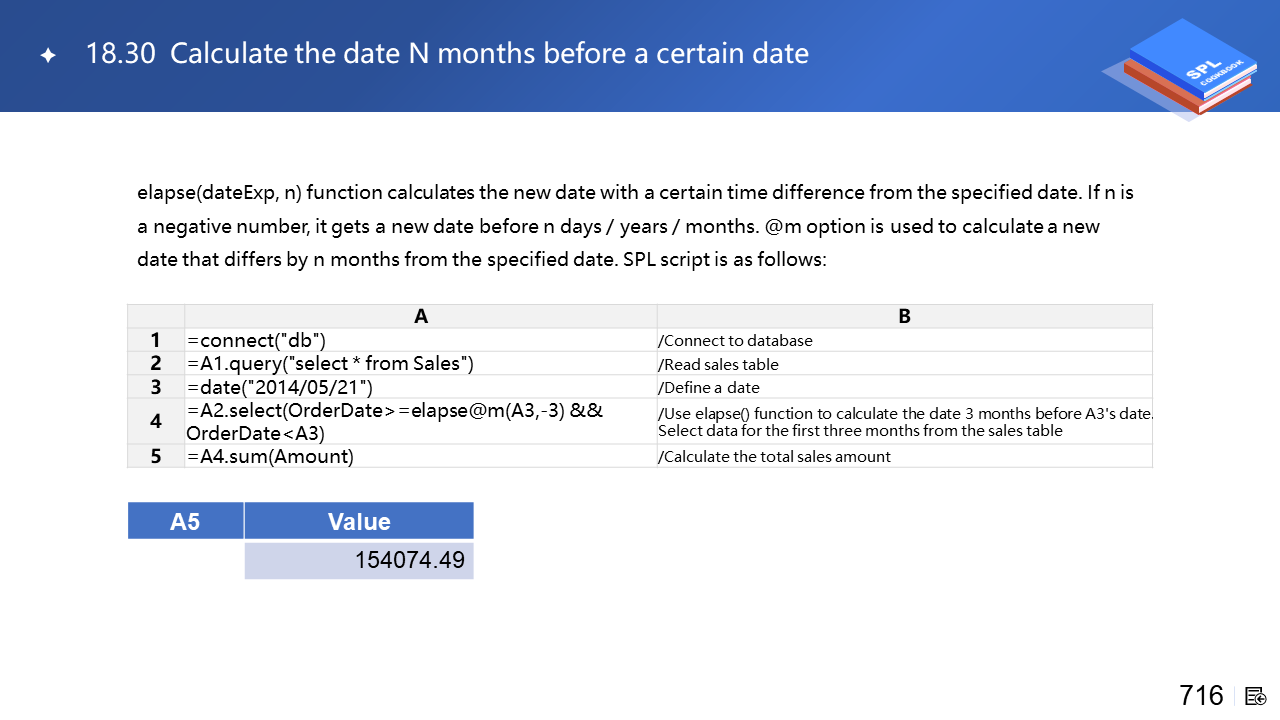The width and height of the screenshot is (1280, 720).
Task: Click the Value header in result table
Action: click(359, 521)
